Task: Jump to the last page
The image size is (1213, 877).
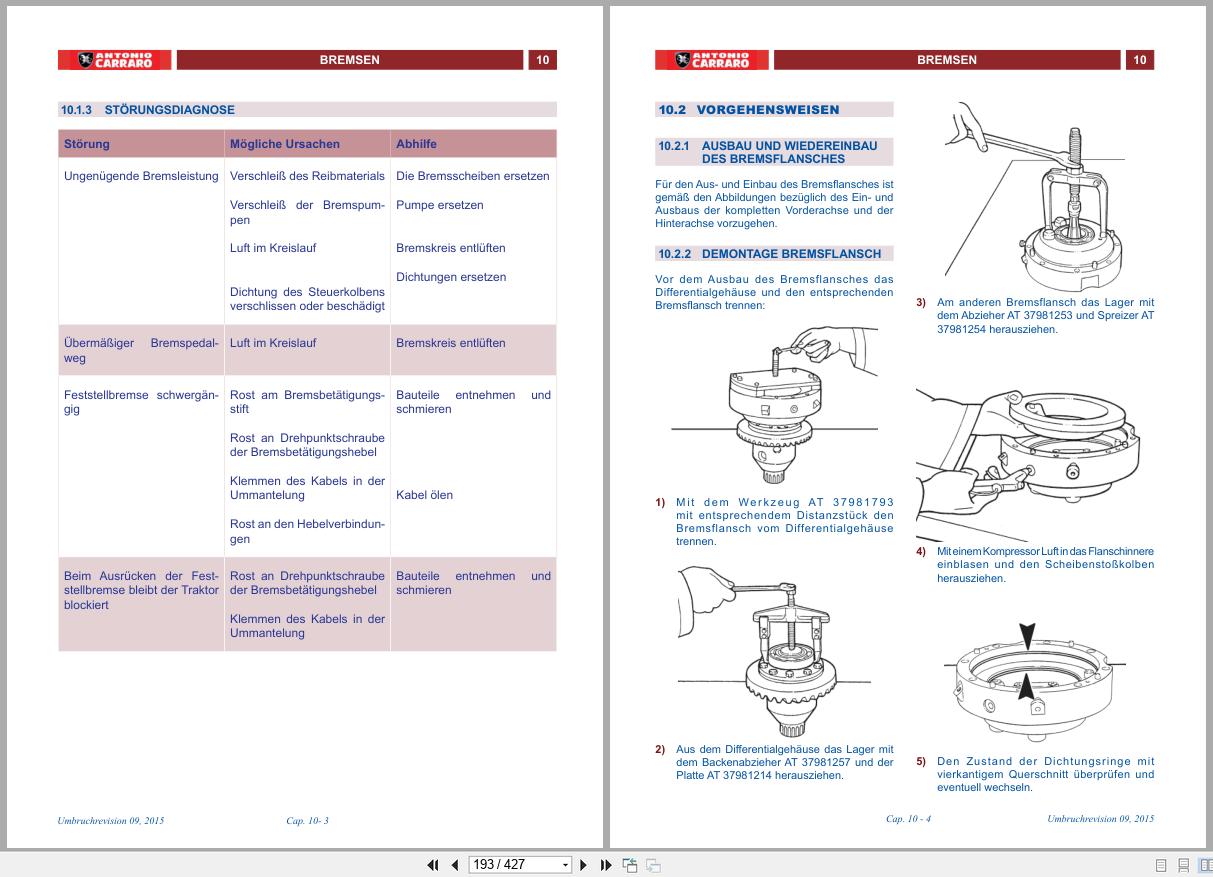Action: 606,865
